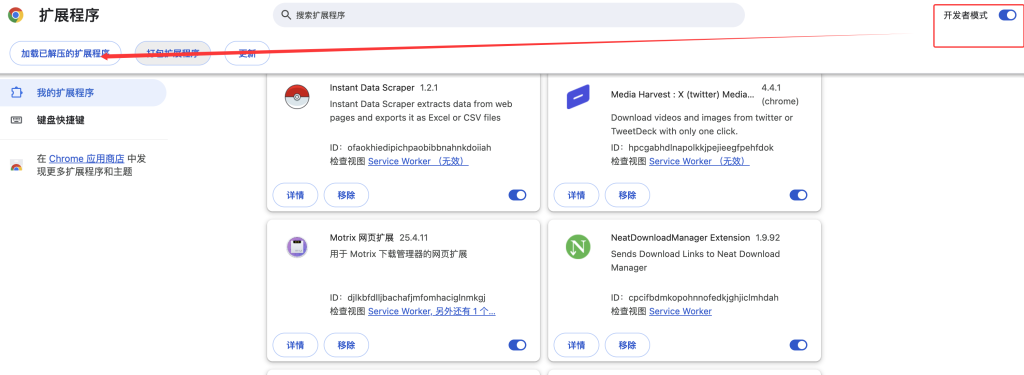
Task: Click the NeatDownloadManager Extension name text
Action: point(680,237)
